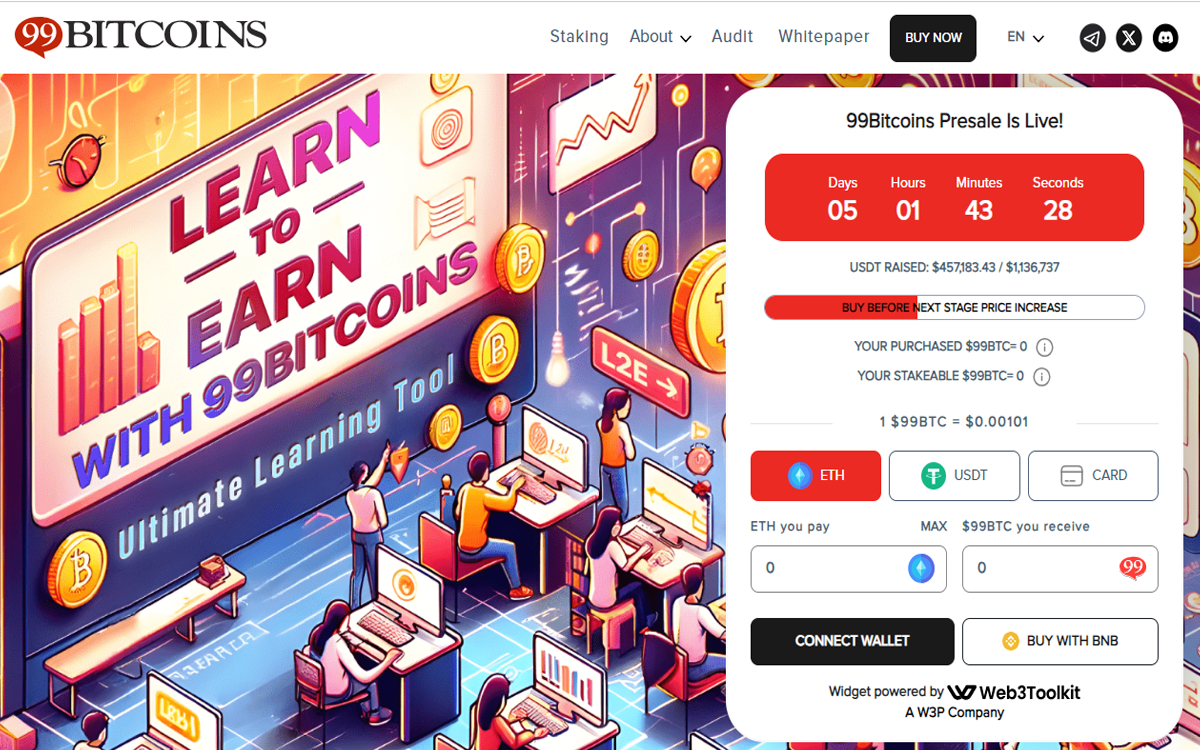Show info for stakeable $99BTC
This screenshot has width=1200, height=750.
point(1041,377)
